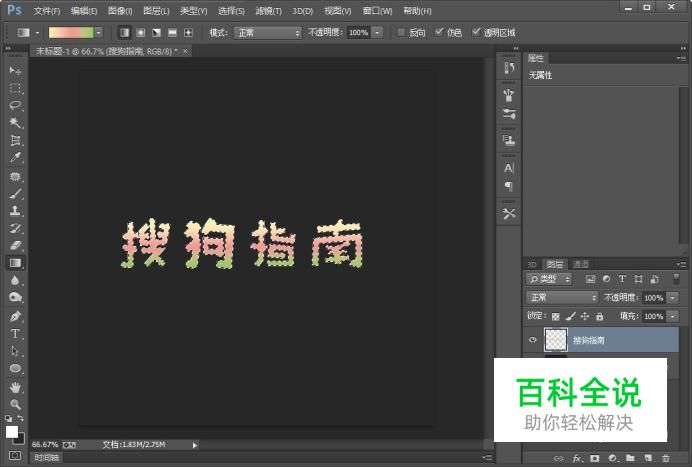
Task: Hide the 搜狗指南 layer with eye icon
Action: point(533,339)
